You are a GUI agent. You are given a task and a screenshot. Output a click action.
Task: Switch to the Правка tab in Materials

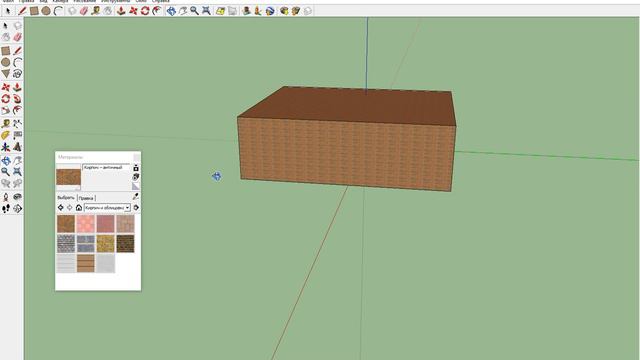click(x=86, y=198)
